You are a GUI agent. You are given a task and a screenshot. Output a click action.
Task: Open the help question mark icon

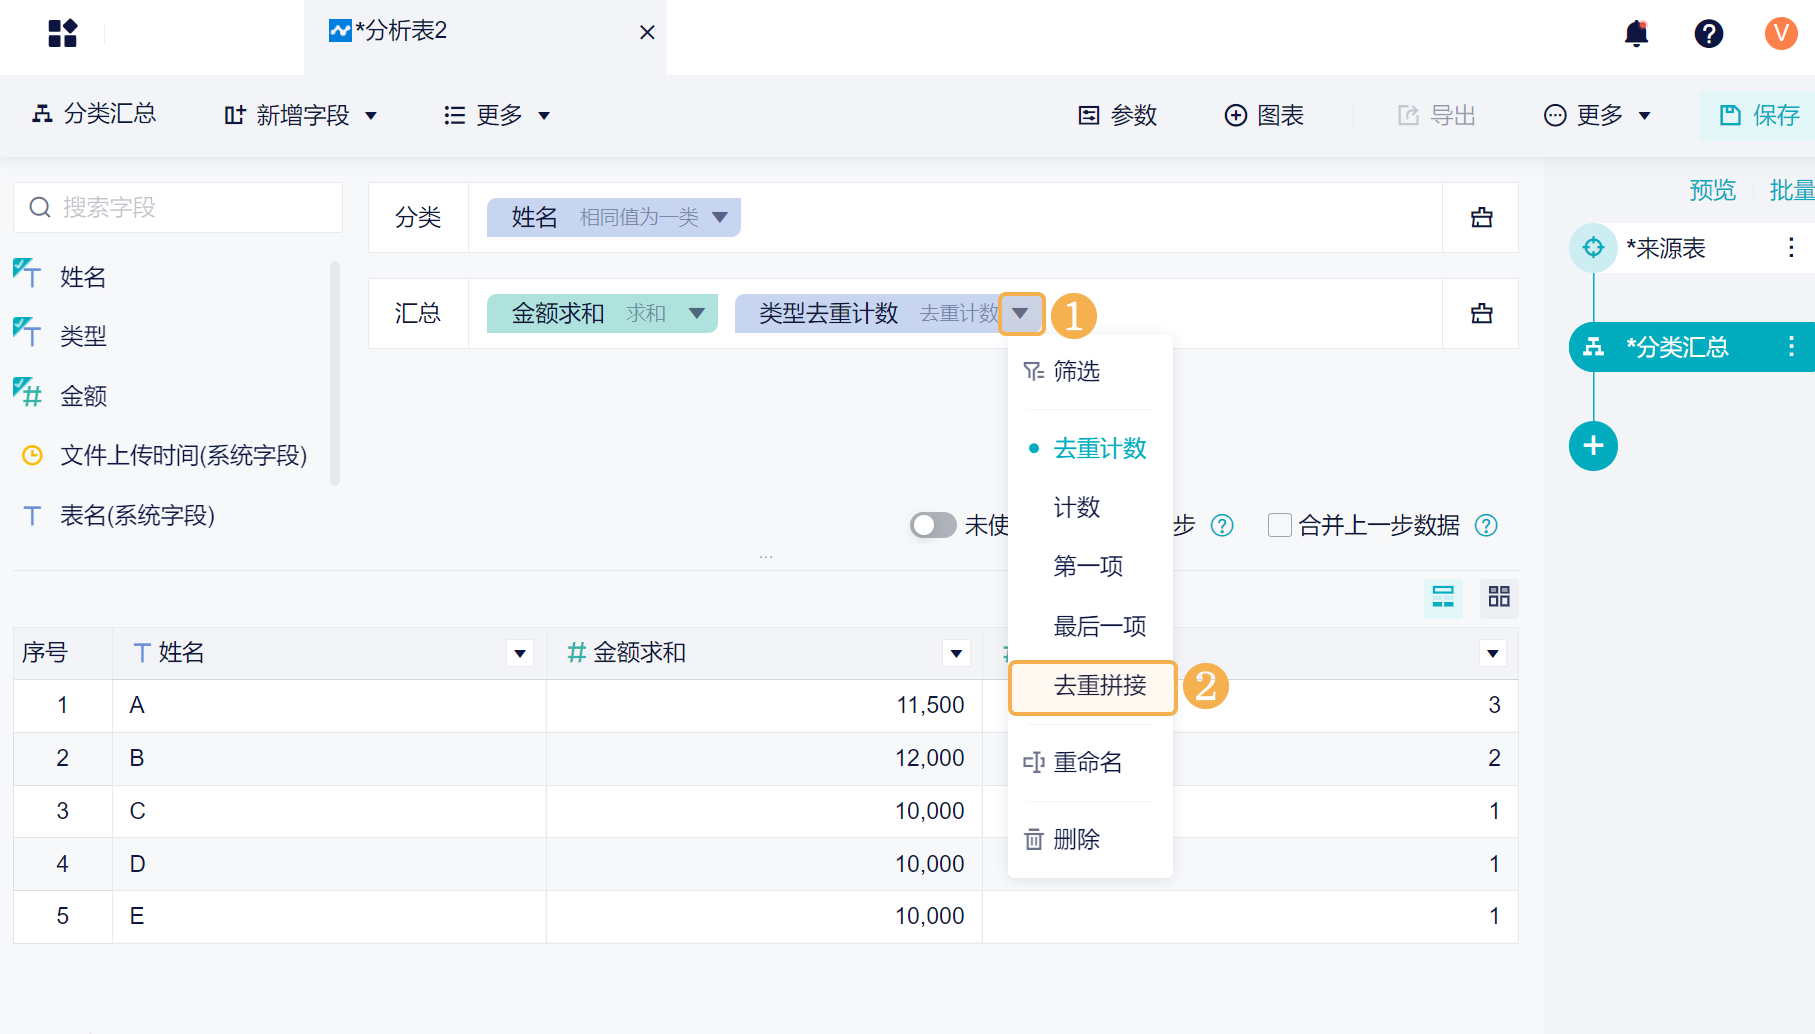click(x=1708, y=34)
